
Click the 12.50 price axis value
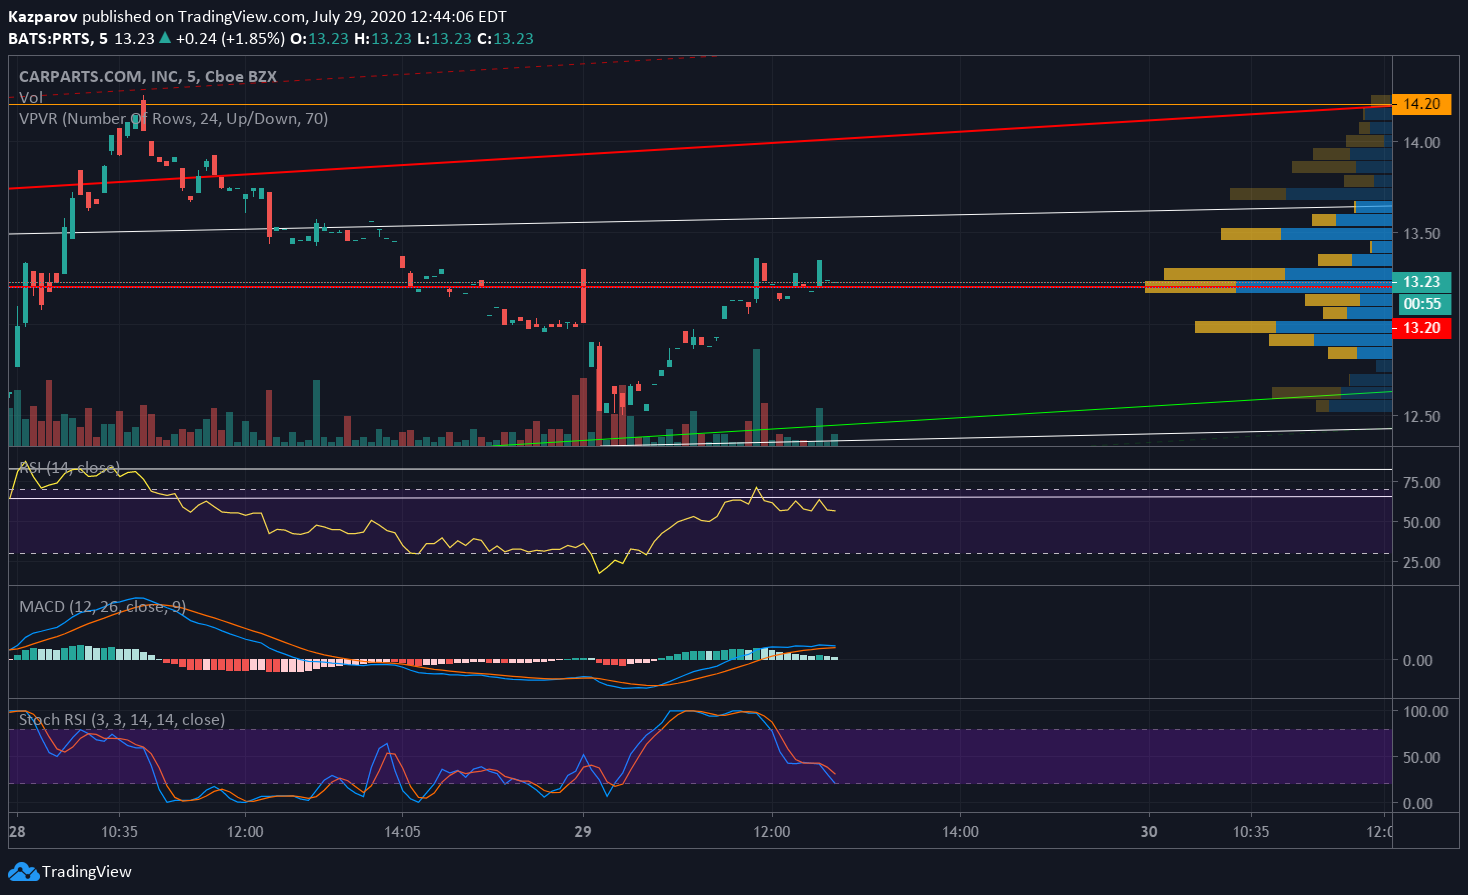[x=1421, y=417]
